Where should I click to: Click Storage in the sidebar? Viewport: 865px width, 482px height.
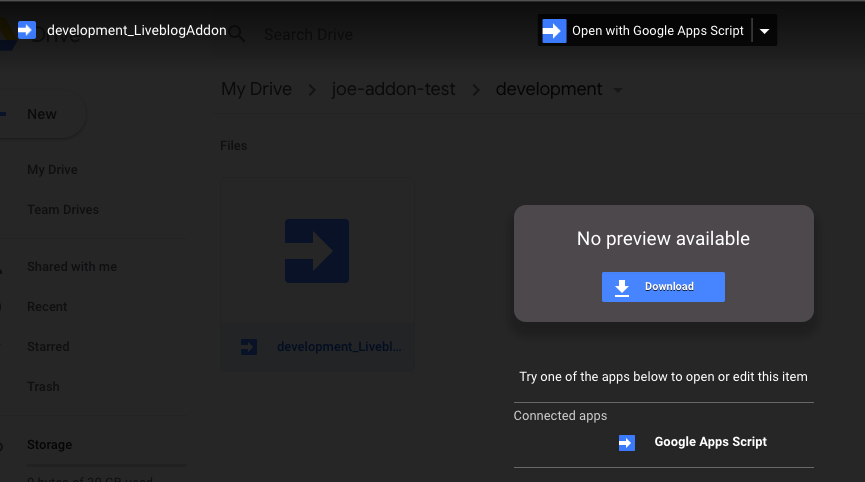(x=49, y=444)
